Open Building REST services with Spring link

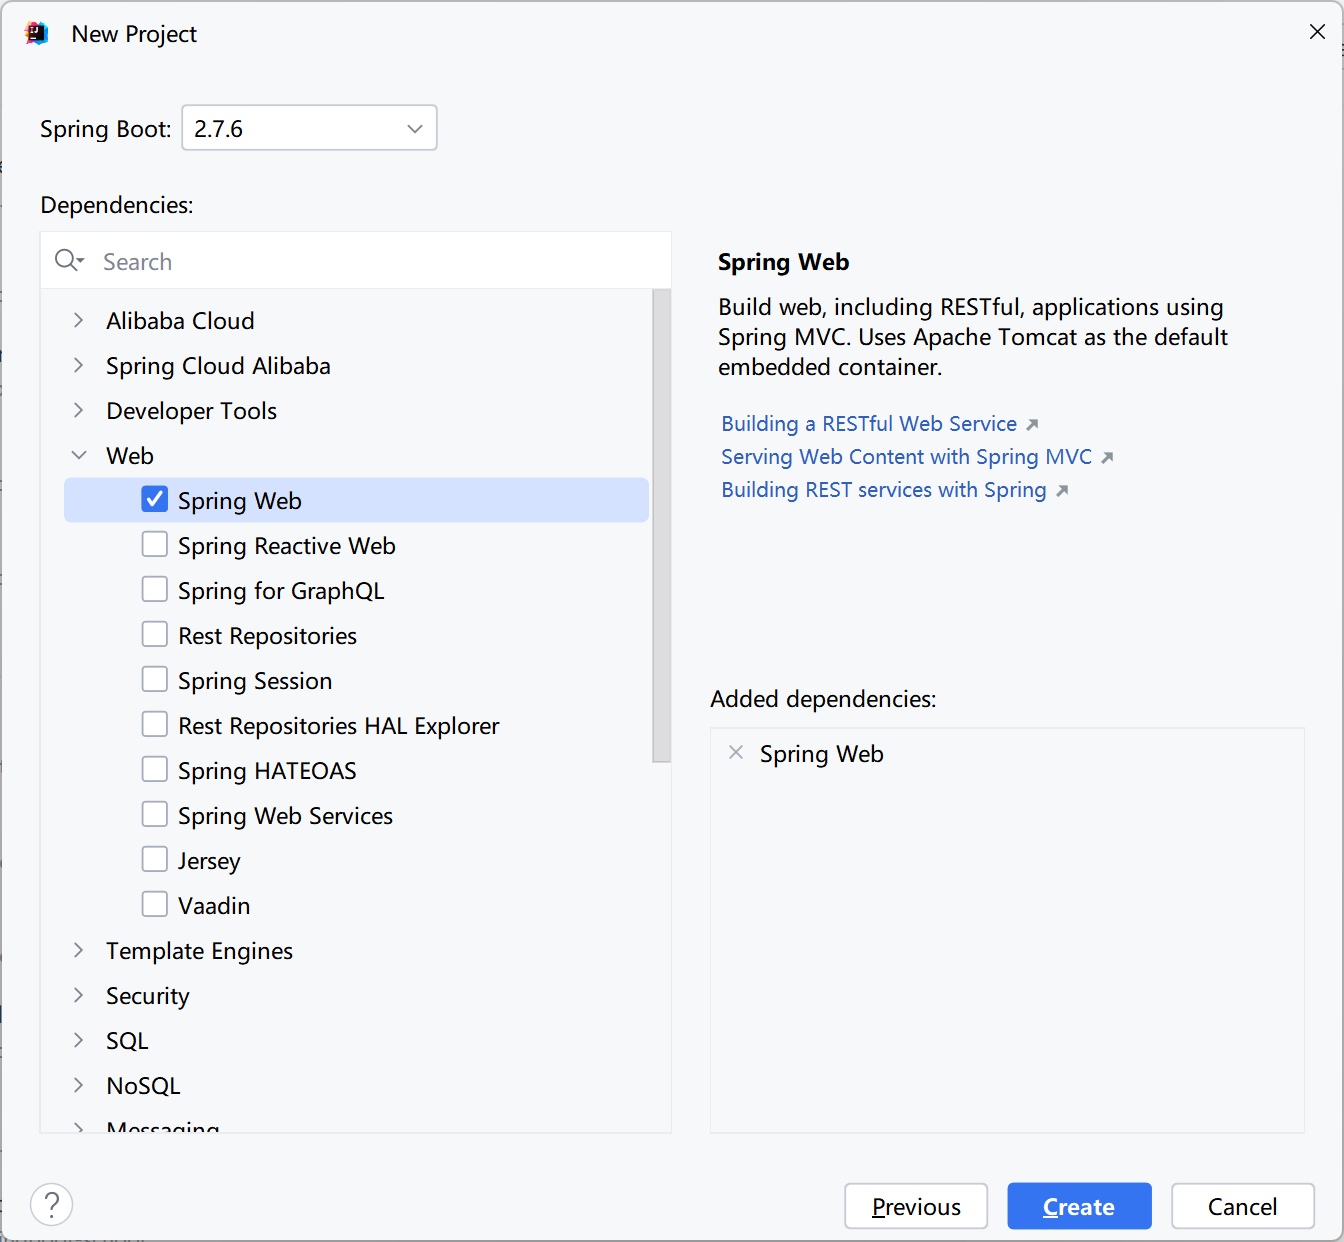pyautogui.click(x=883, y=490)
